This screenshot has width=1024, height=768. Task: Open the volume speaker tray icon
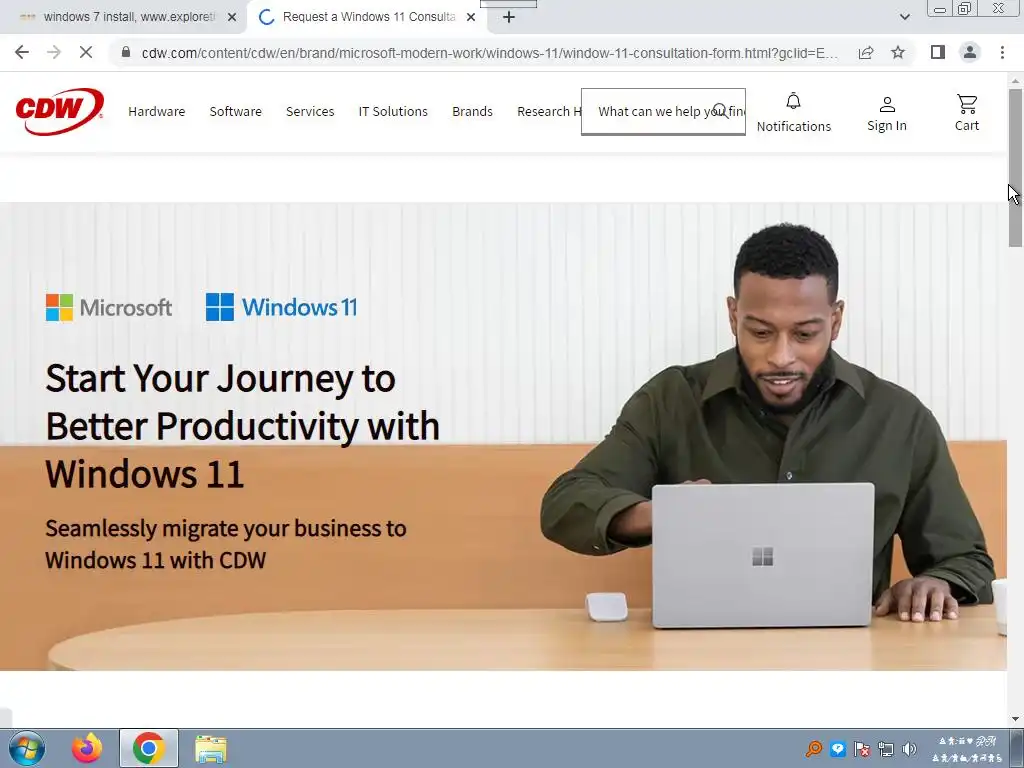click(x=909, y=749)
